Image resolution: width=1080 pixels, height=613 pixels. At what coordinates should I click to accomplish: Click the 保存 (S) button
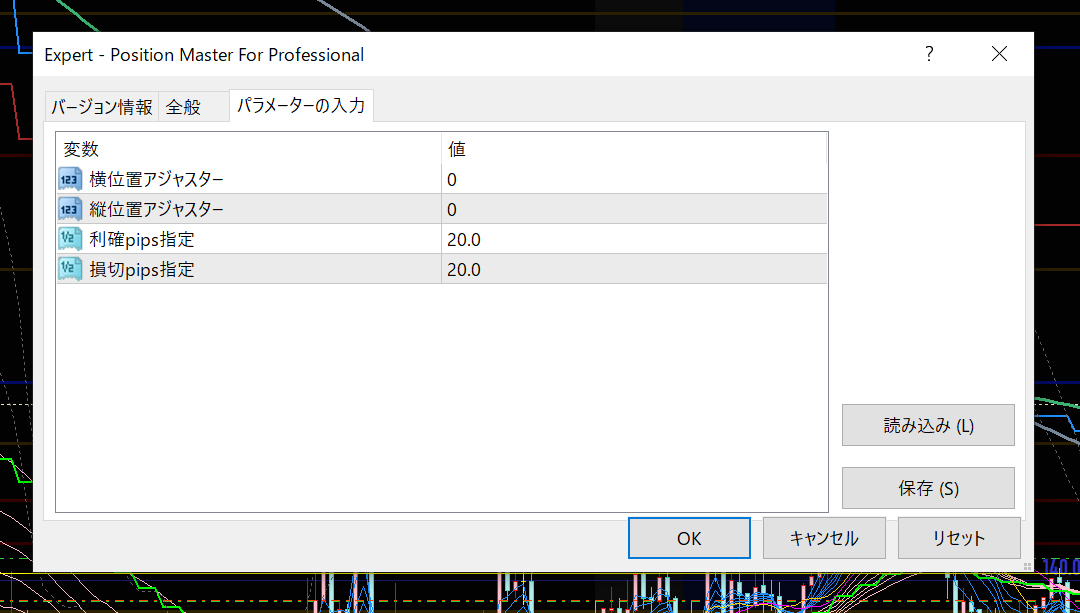[x=928, y=488]
